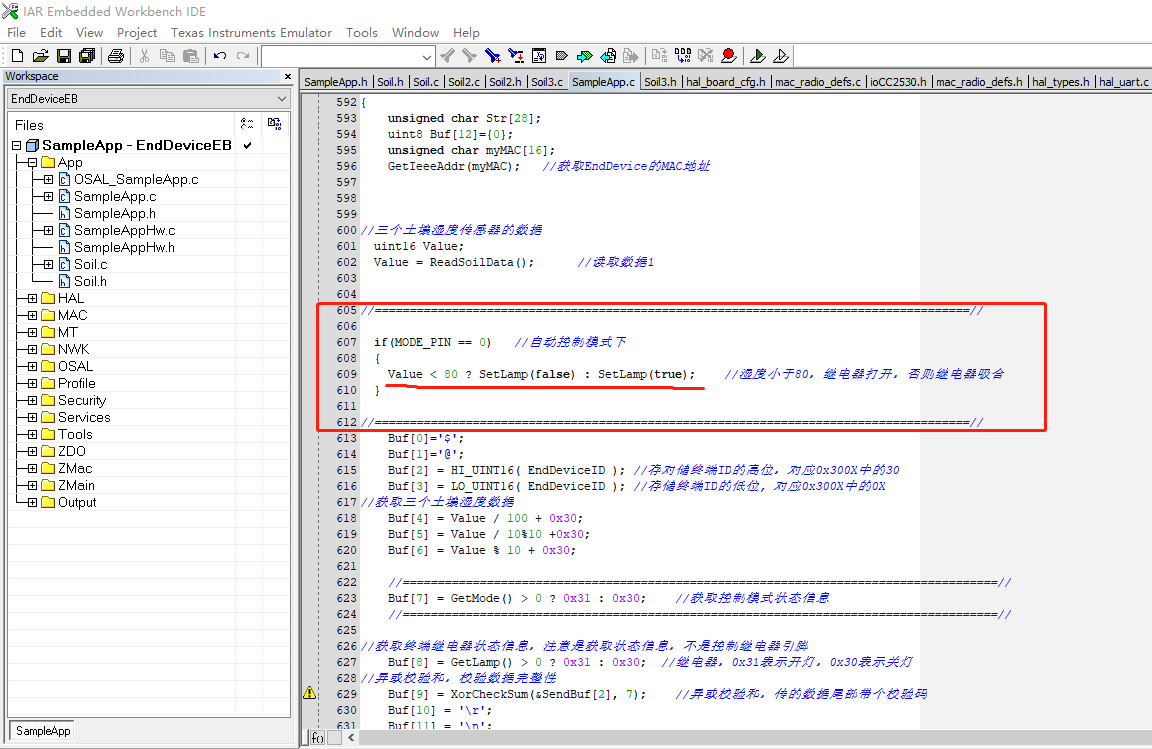The width and height of the screenshot is (1152, 749).
Task: Create a new document with toolbar icon
Action: point(18,56)
